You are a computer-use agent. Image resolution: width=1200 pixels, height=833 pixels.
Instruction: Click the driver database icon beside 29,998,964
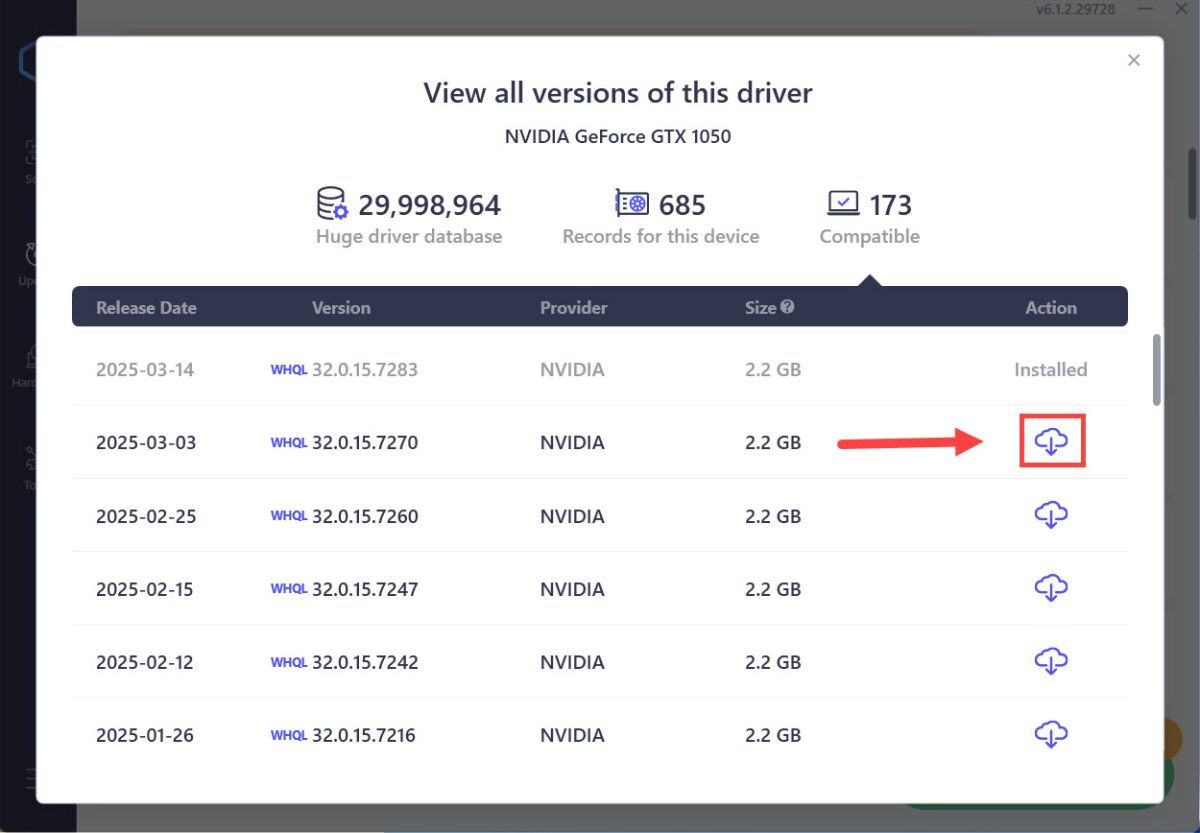click(332, 203)
